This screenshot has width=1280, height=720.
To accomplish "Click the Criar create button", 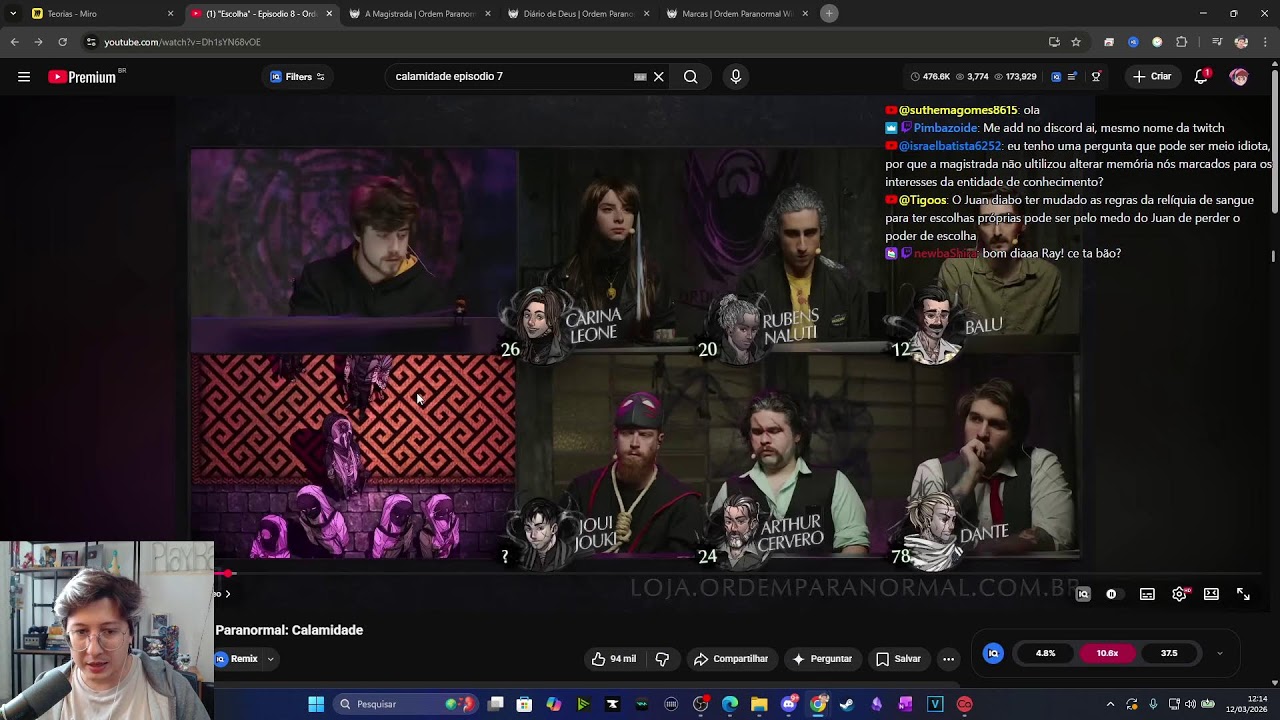I will coord(1151,77).
